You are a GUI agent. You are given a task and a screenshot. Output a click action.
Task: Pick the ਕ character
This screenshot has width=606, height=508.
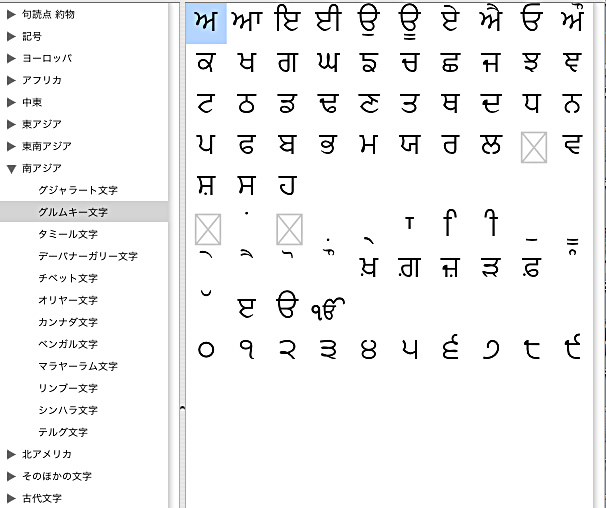206,63
